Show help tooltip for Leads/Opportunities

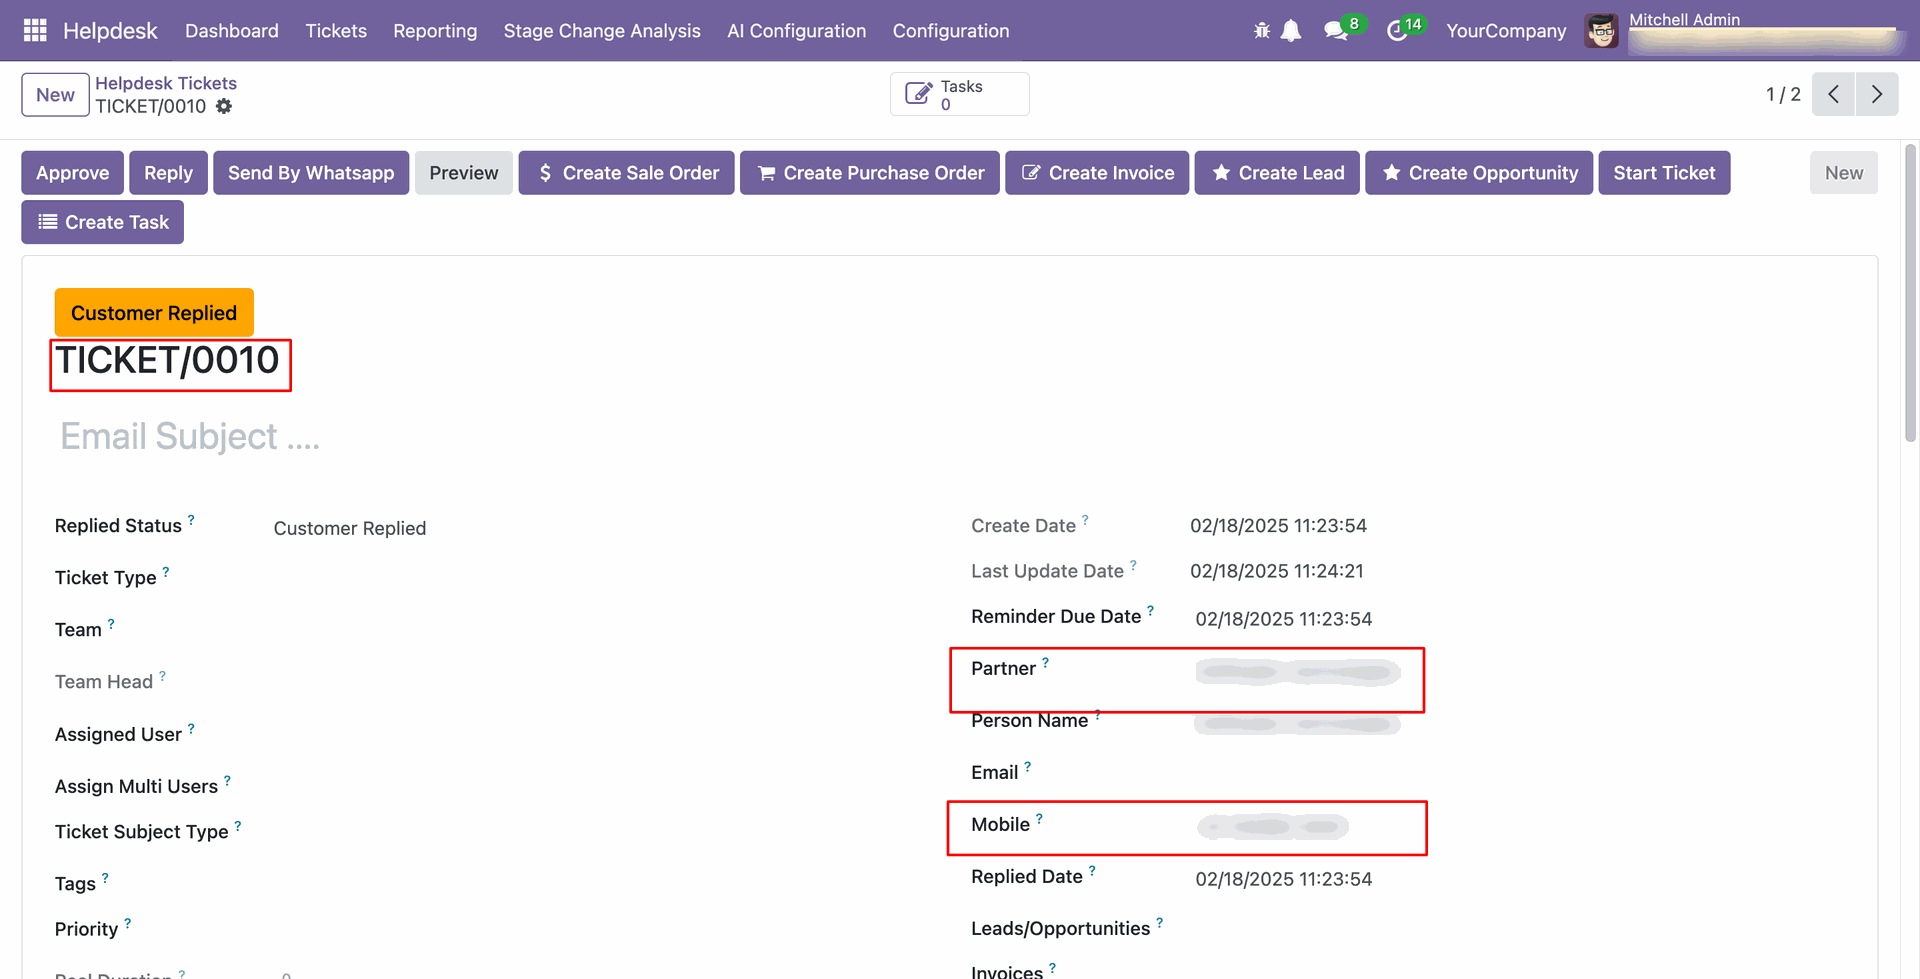[1159, 923]
